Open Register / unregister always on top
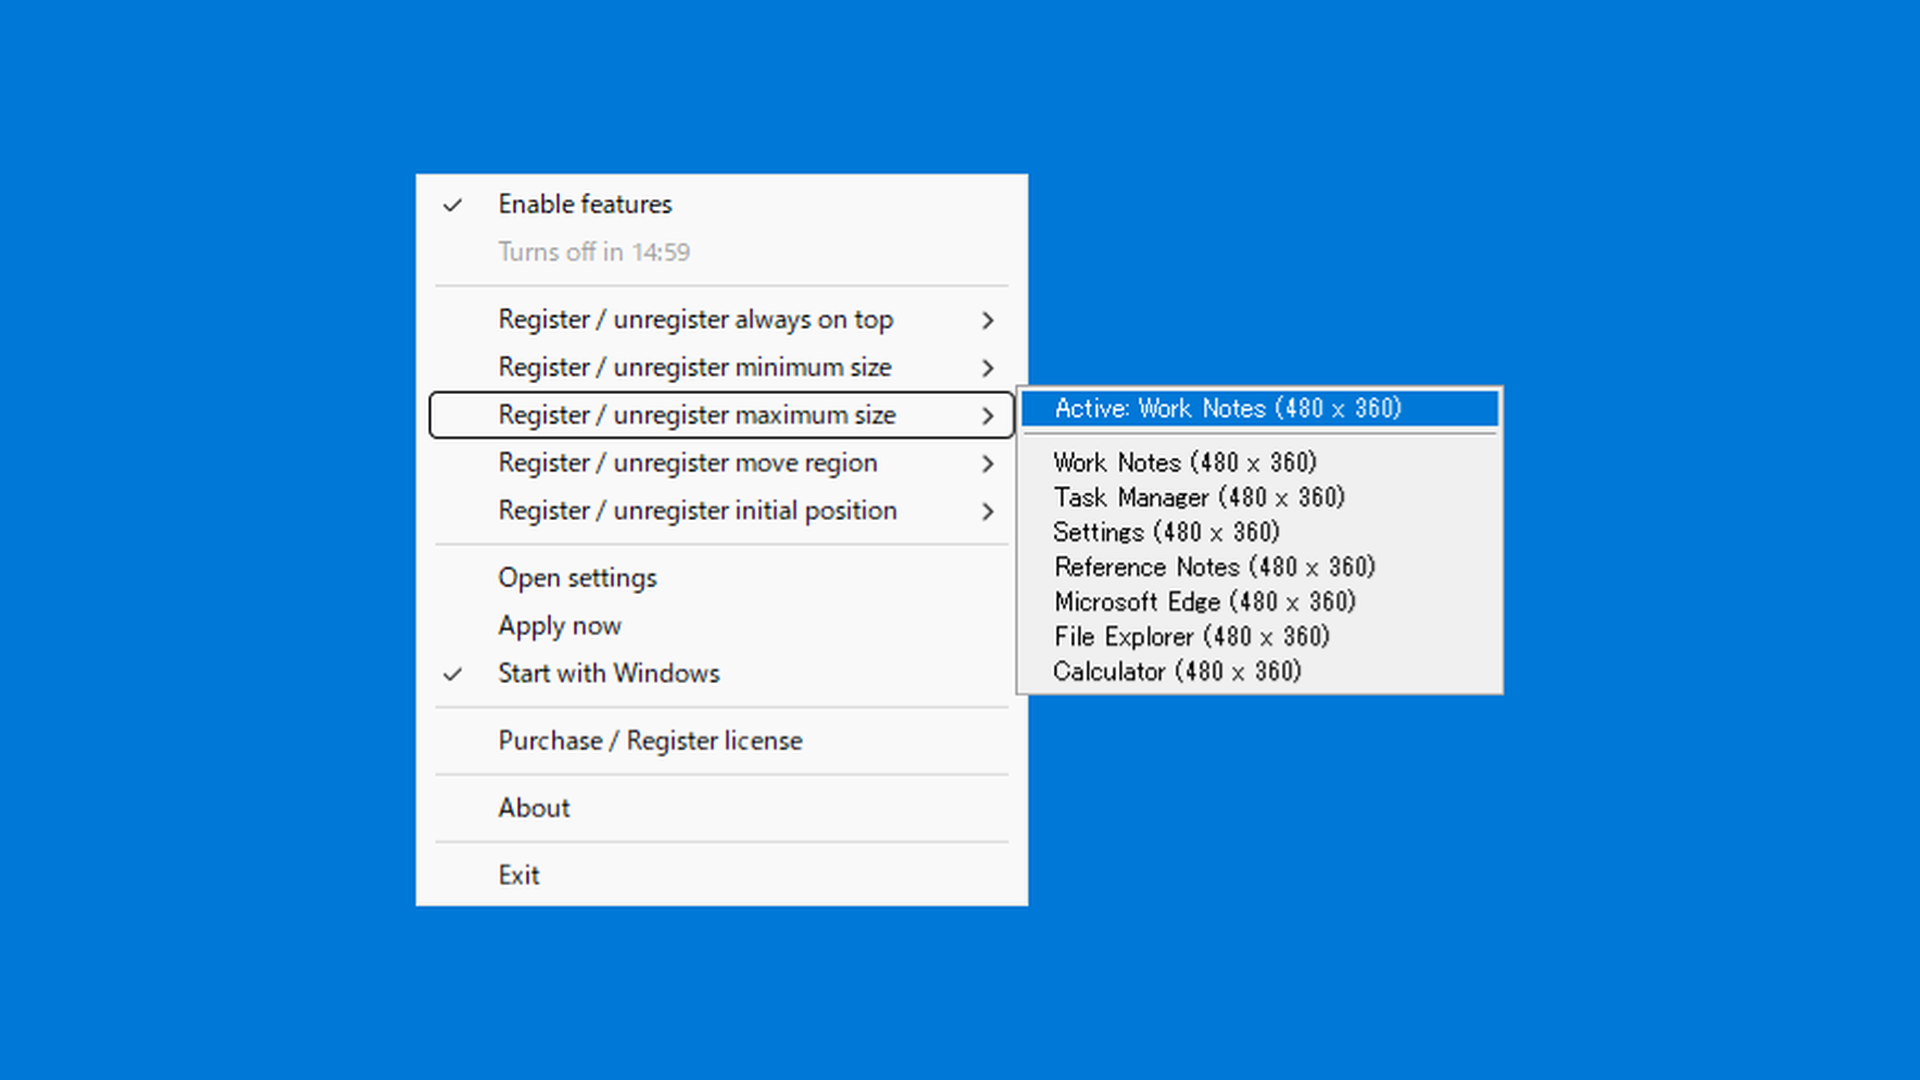 (x=721, y=320)
